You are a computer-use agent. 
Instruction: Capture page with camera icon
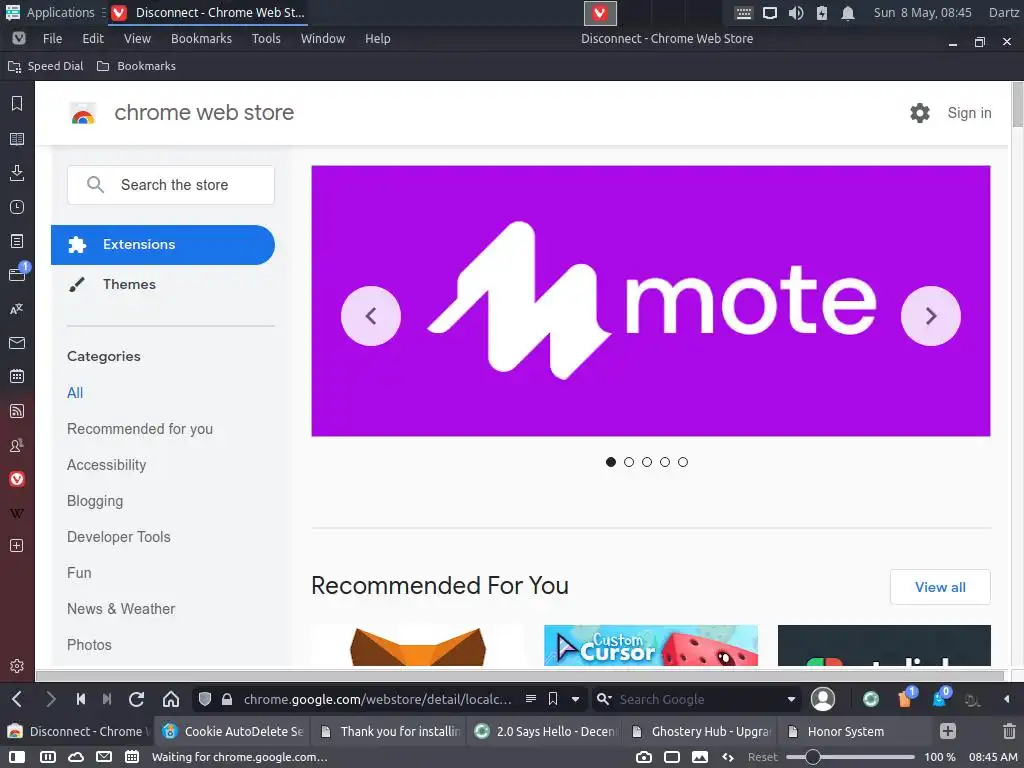(644, 757)
